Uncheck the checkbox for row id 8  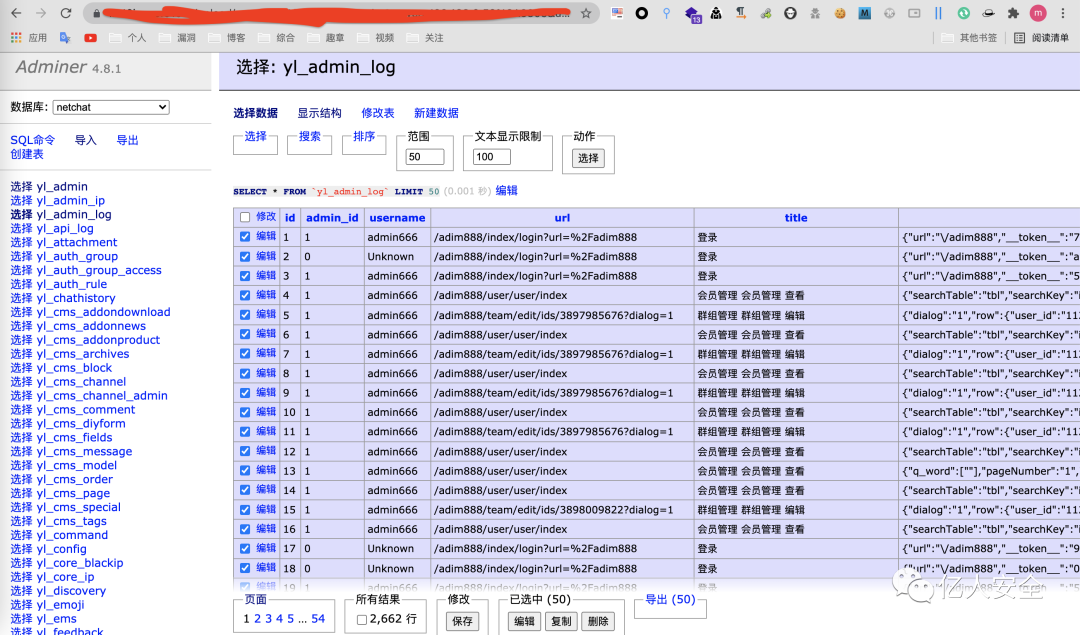pos(245,373)
